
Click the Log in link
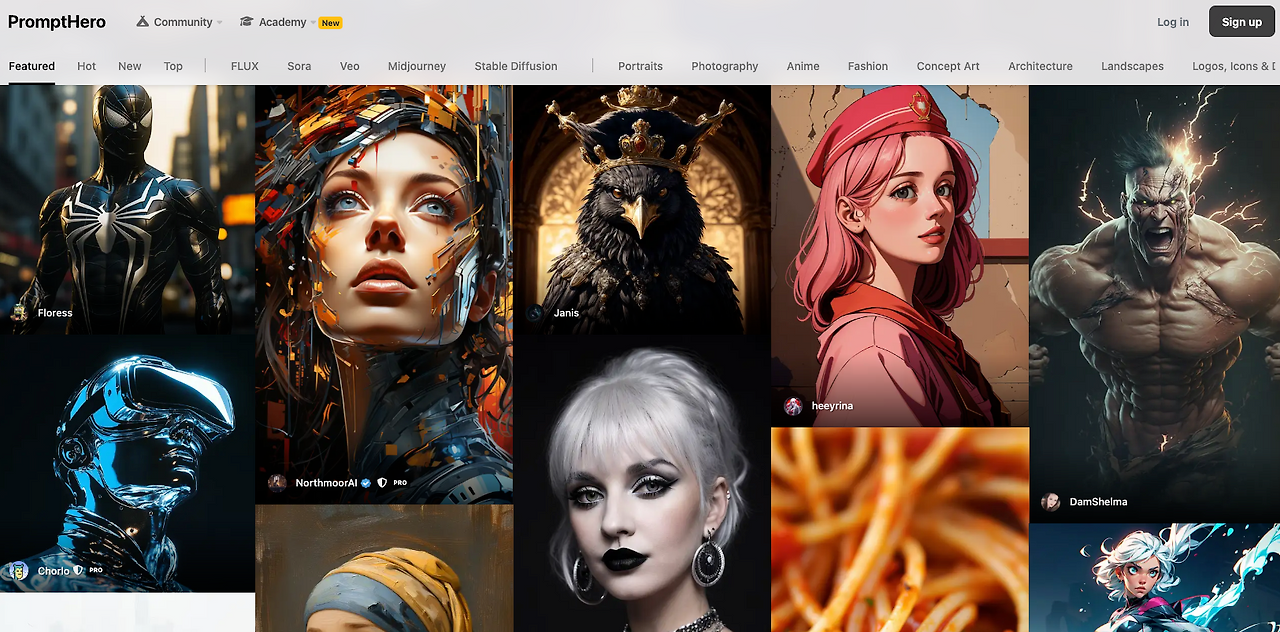[x=1172, y=21]
